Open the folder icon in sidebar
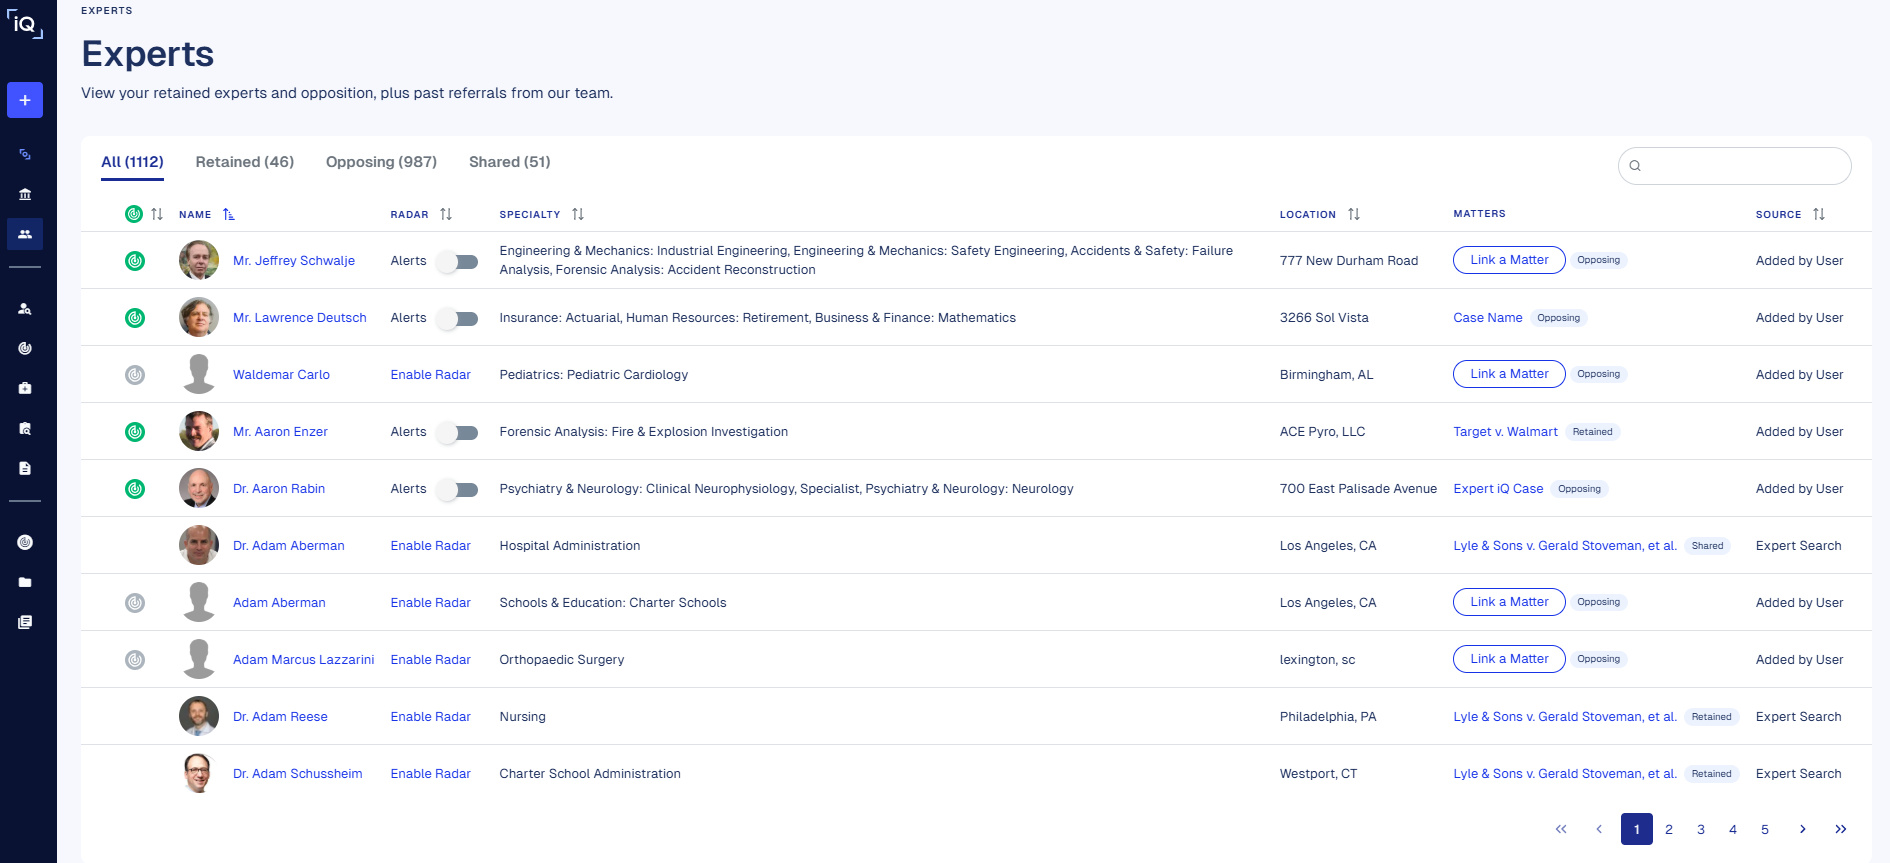1890x863 pixels. pos(25,582)
